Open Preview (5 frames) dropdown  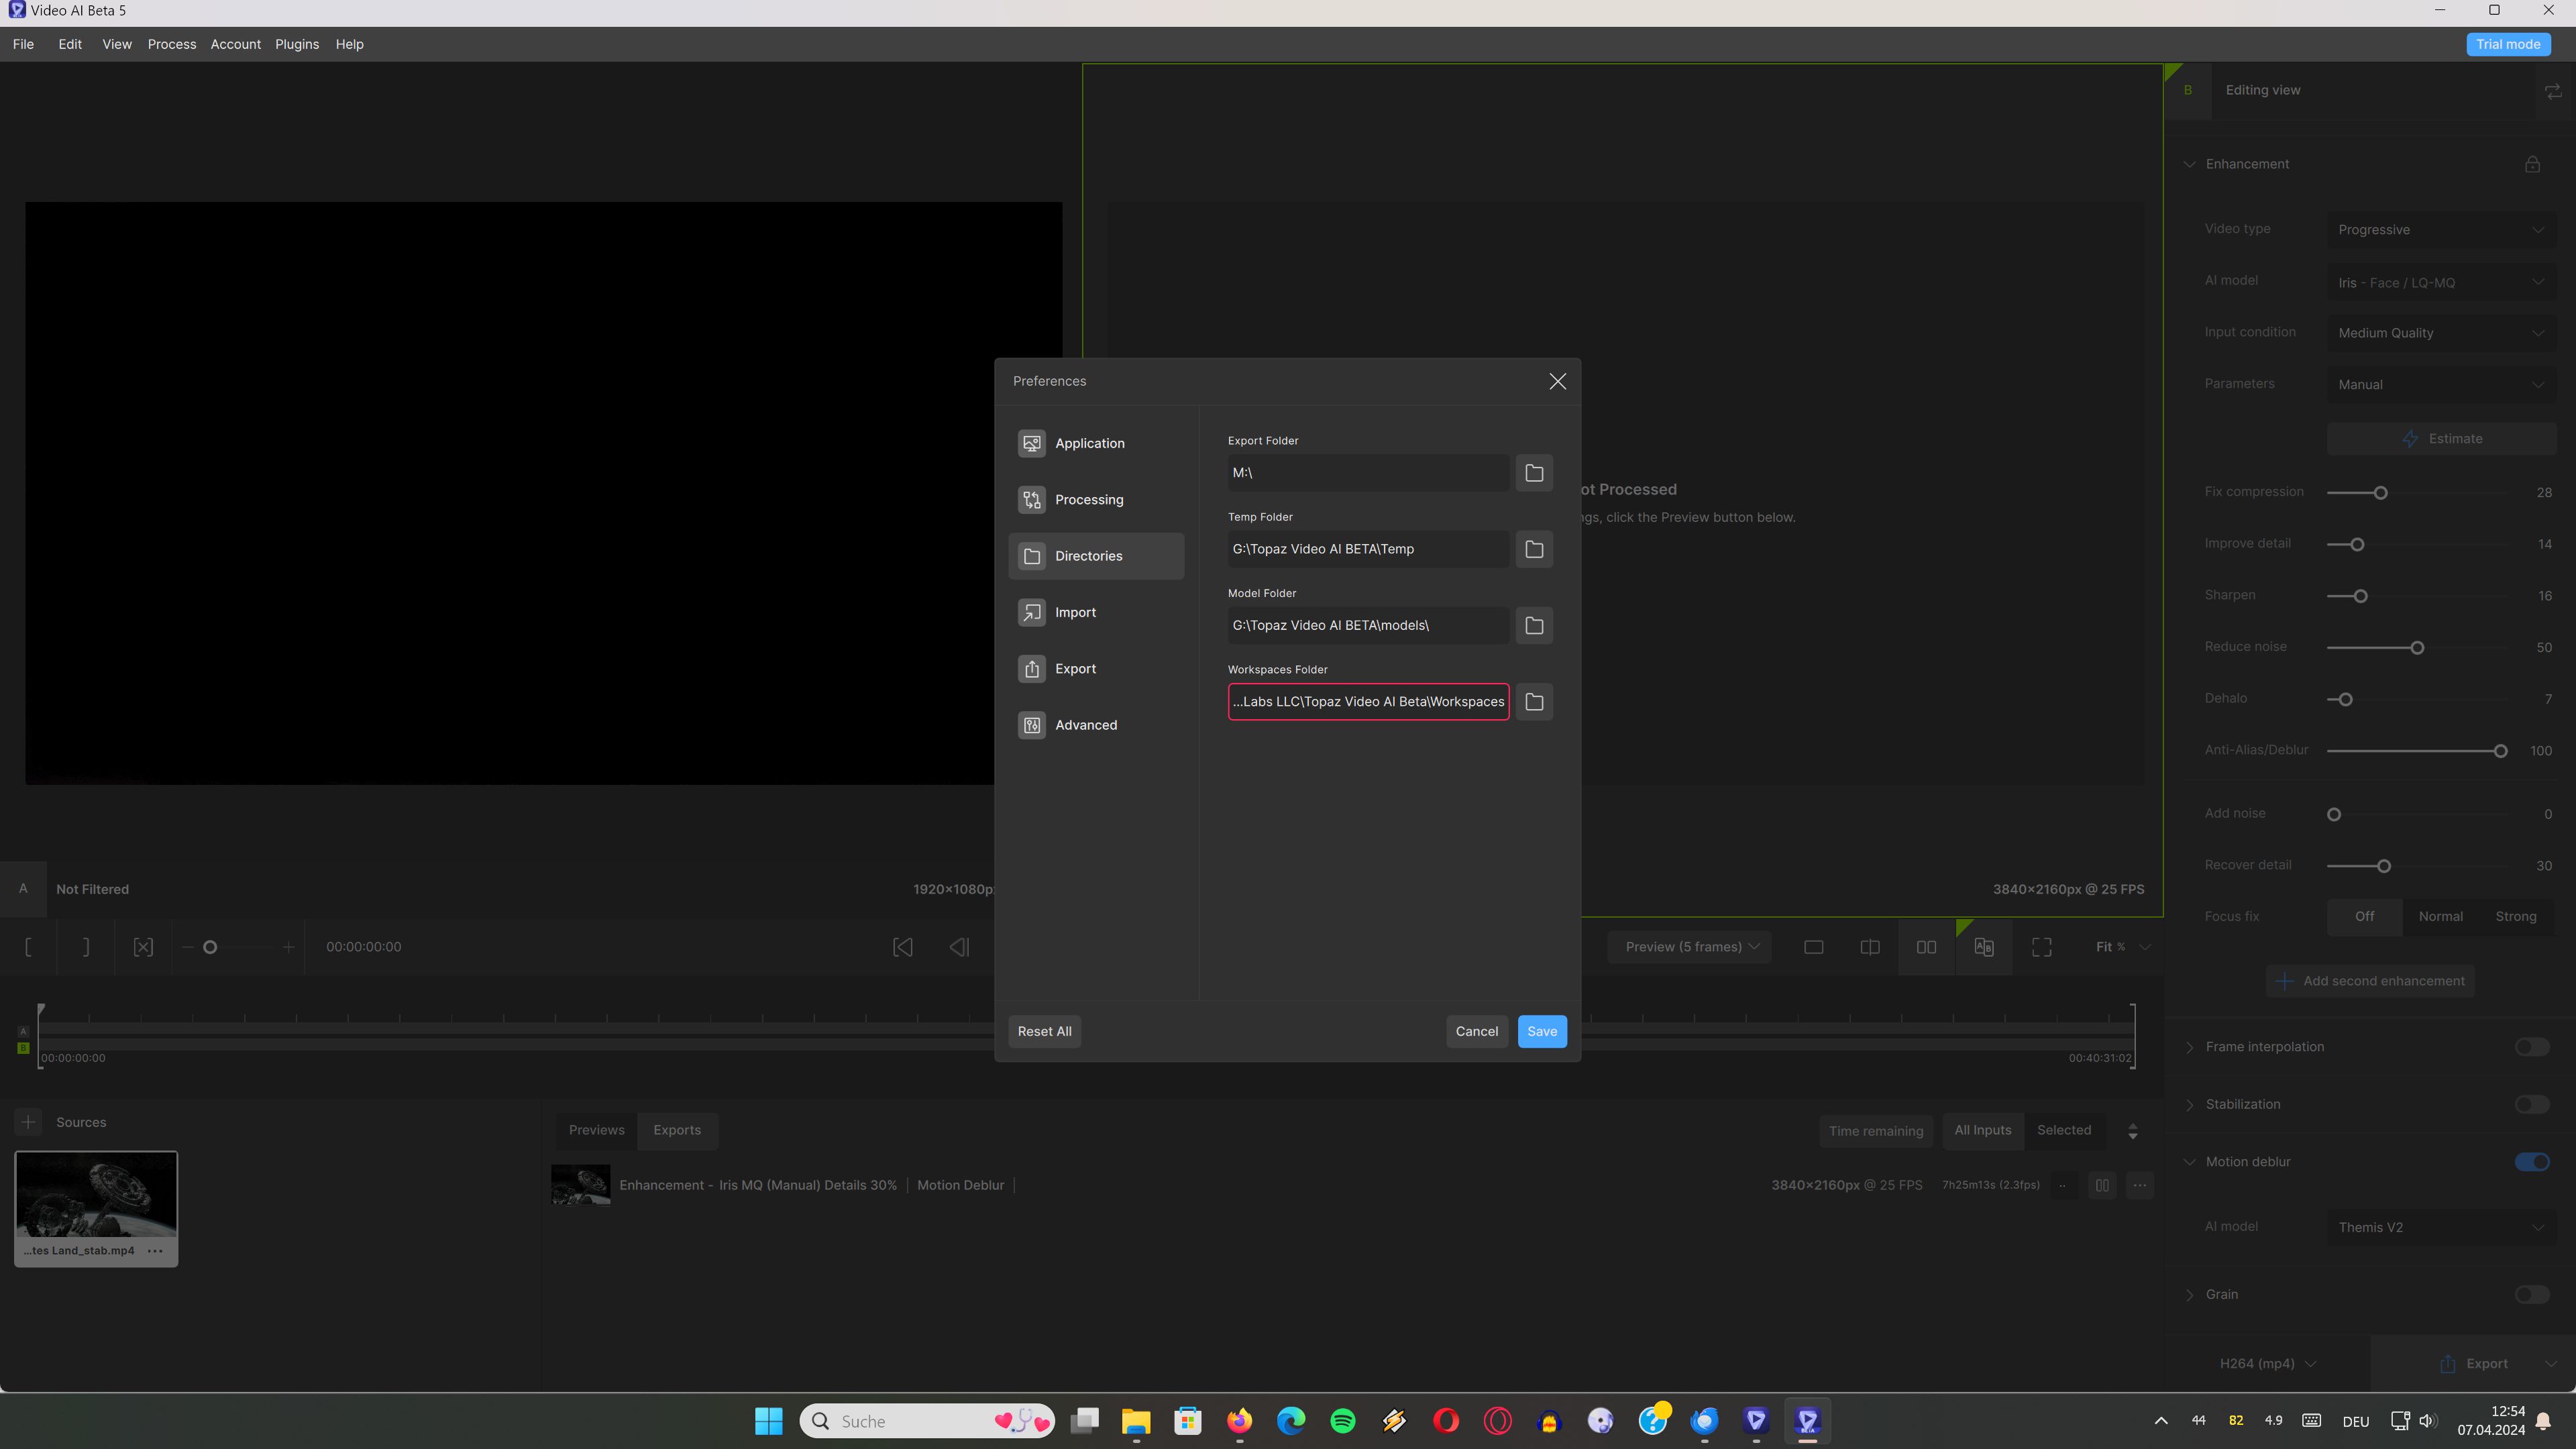click(1691, 947)
